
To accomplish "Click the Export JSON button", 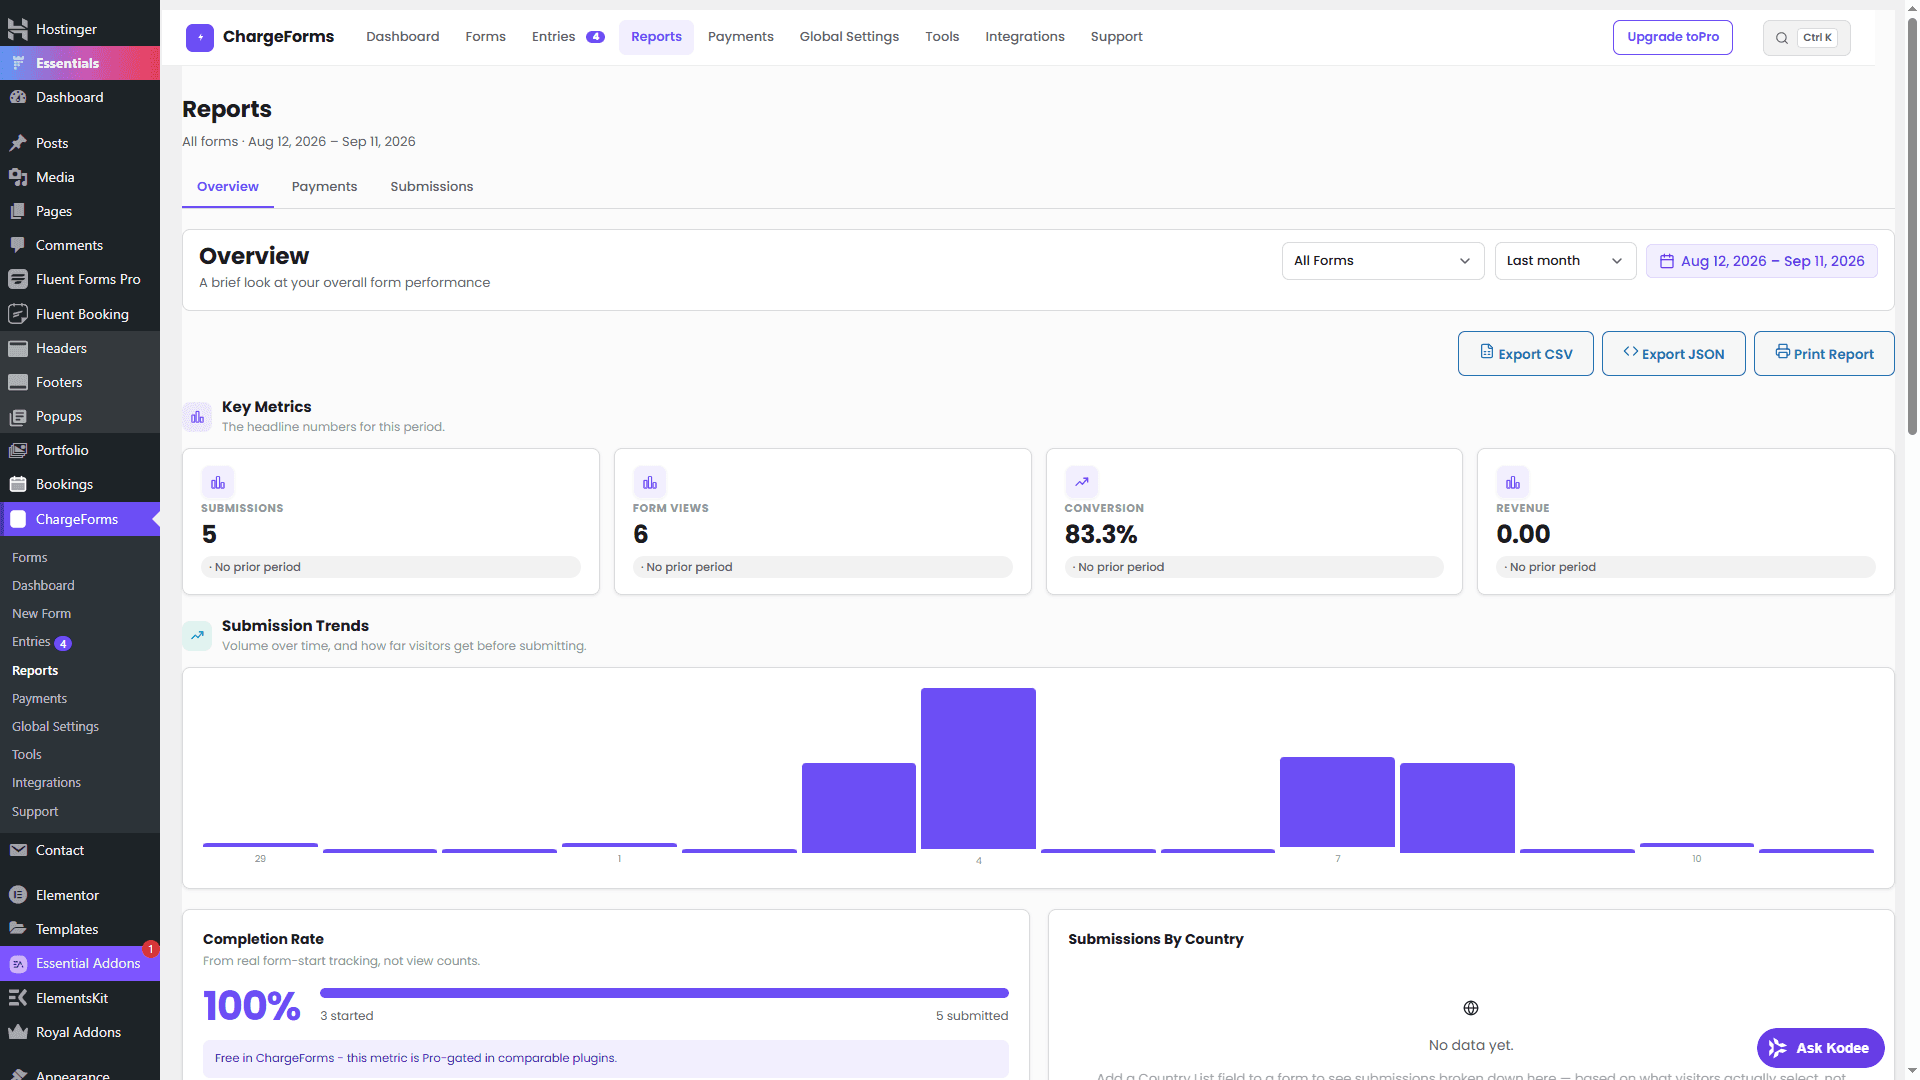I will coord(1674,354).
